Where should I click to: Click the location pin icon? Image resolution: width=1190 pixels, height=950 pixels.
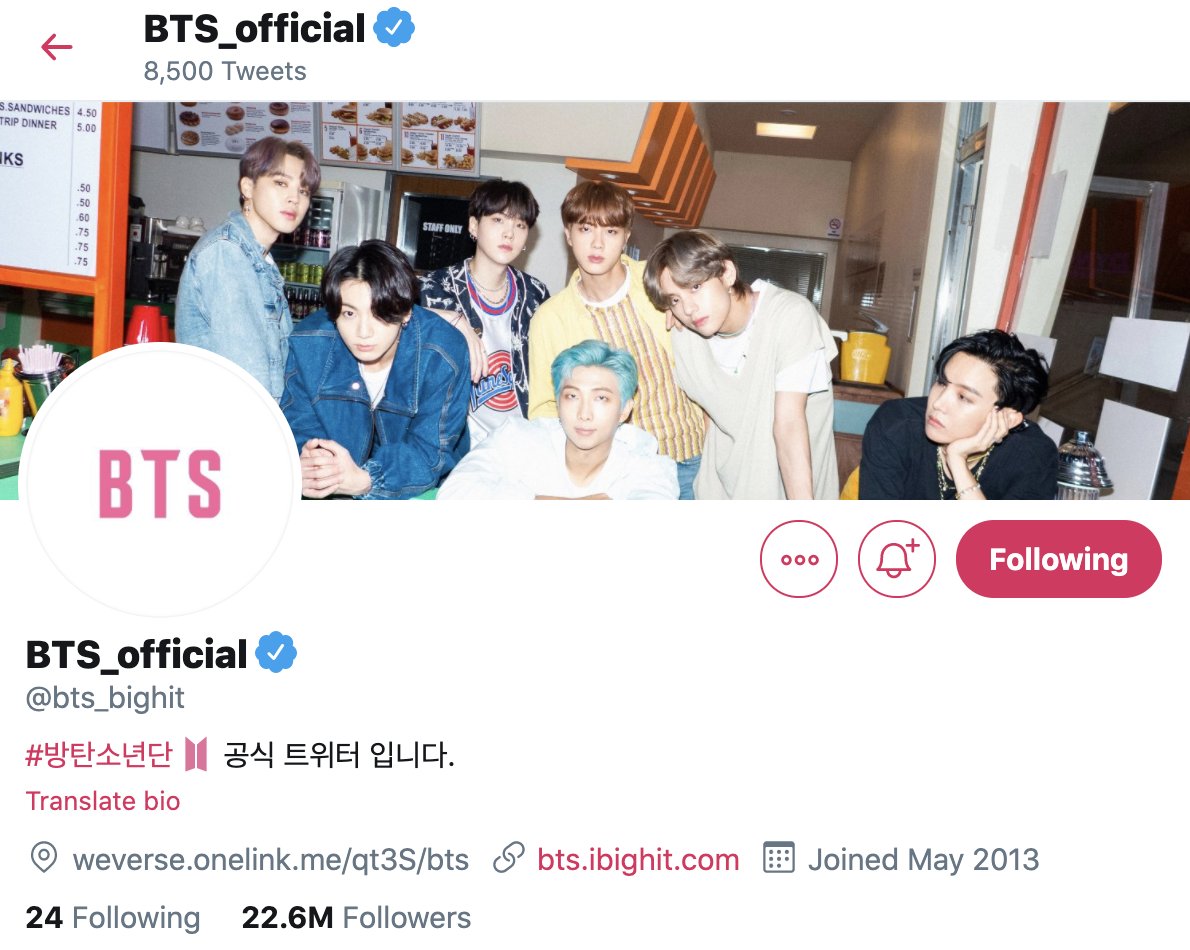pyautogui.click(x=44, y=858)
